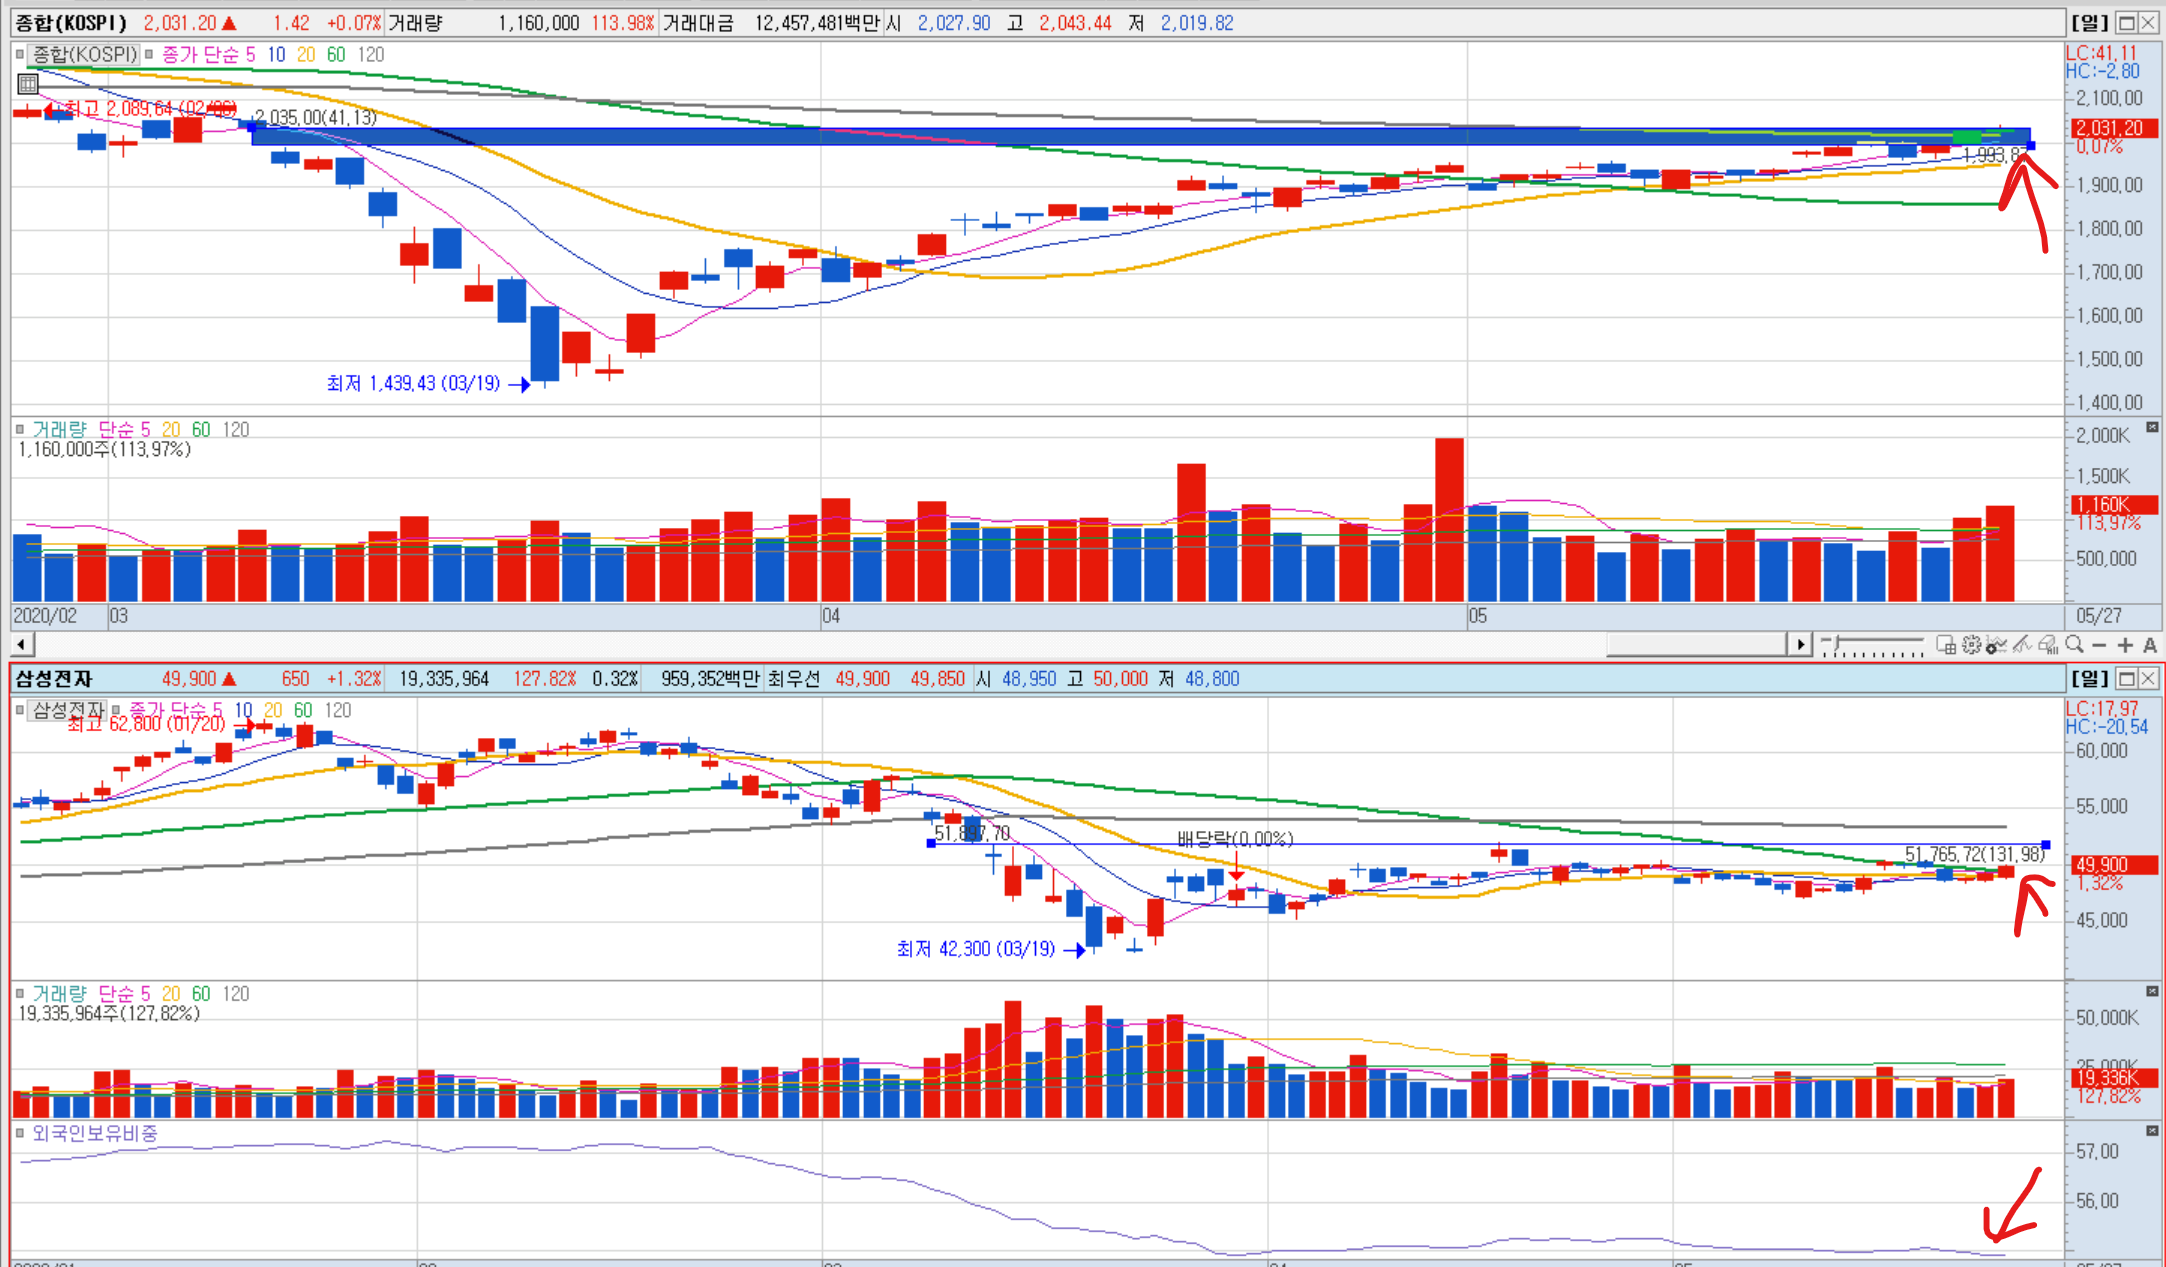Click the 'A' auto-scale icon
The height and width of the screenshot is (1267, 2166).
pos(2150,645)
